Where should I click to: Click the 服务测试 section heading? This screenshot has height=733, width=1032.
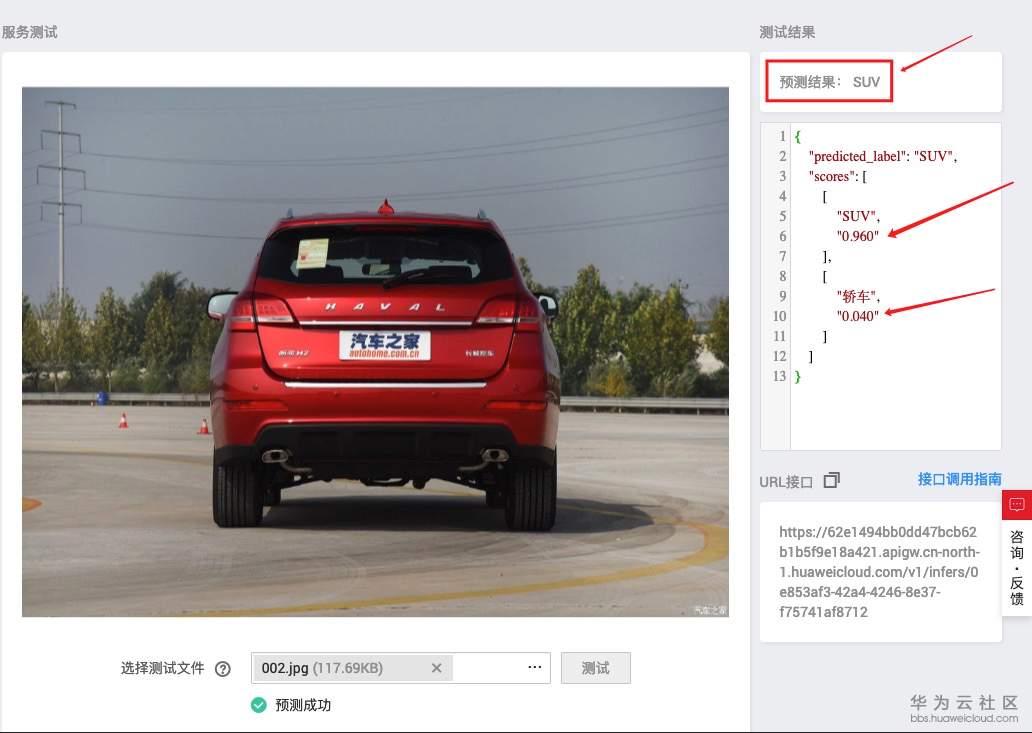click(x=30, y=32)
